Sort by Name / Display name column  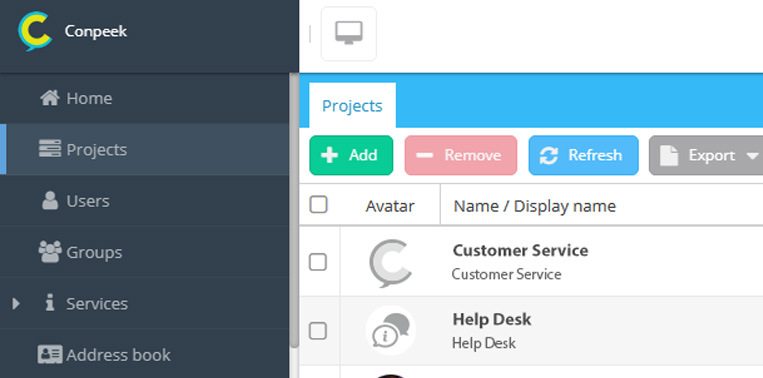pos(535,206)
